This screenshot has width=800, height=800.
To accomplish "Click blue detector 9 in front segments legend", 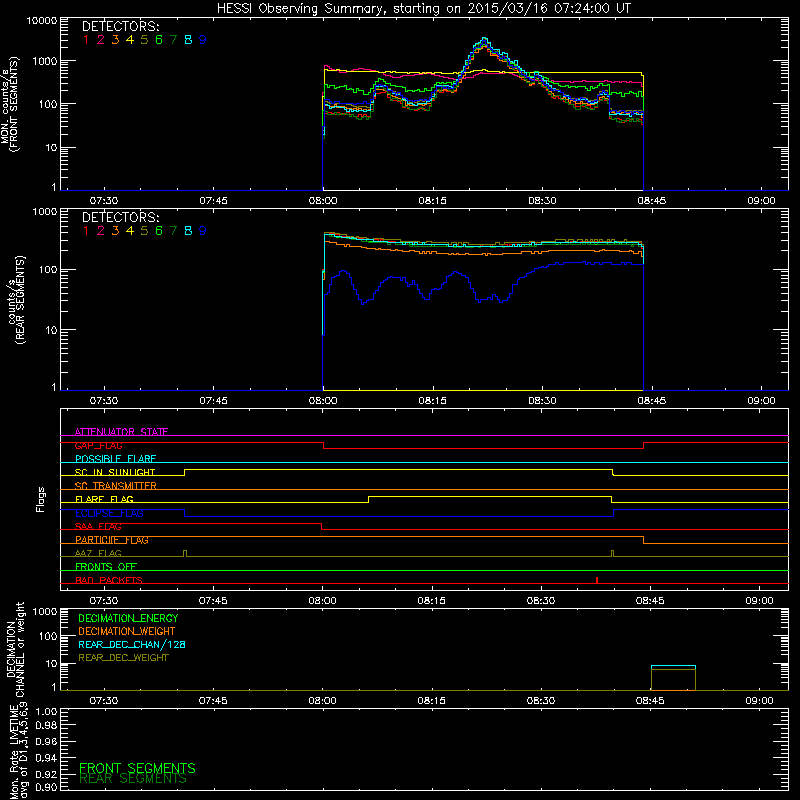I will click(203, 40).
